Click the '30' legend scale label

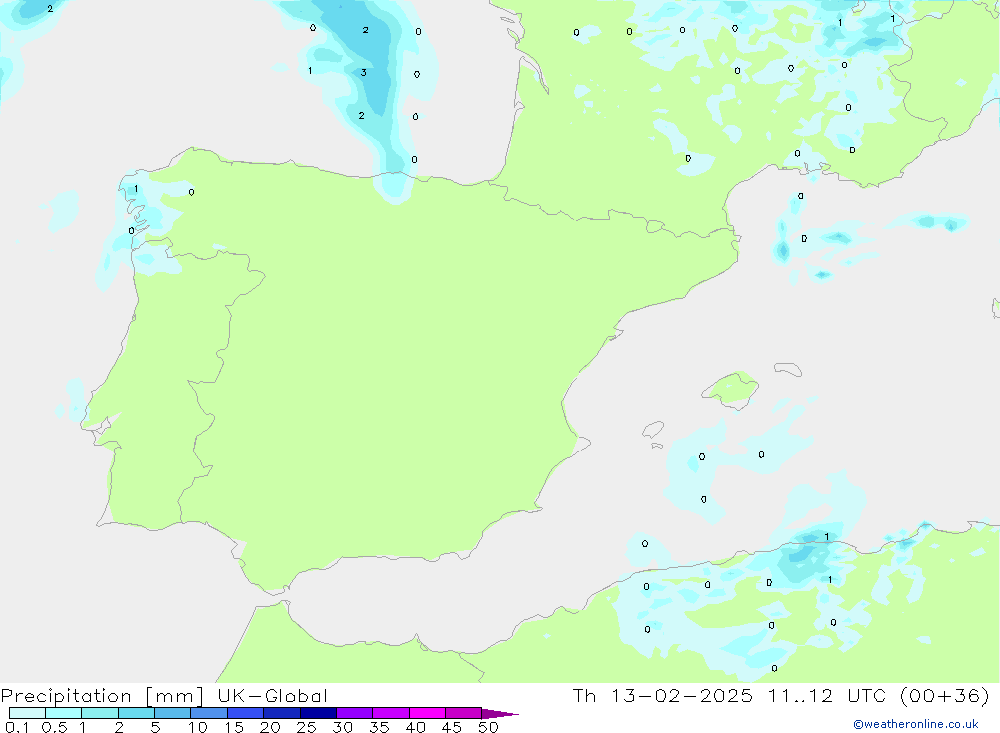click(x=343, y=727)
